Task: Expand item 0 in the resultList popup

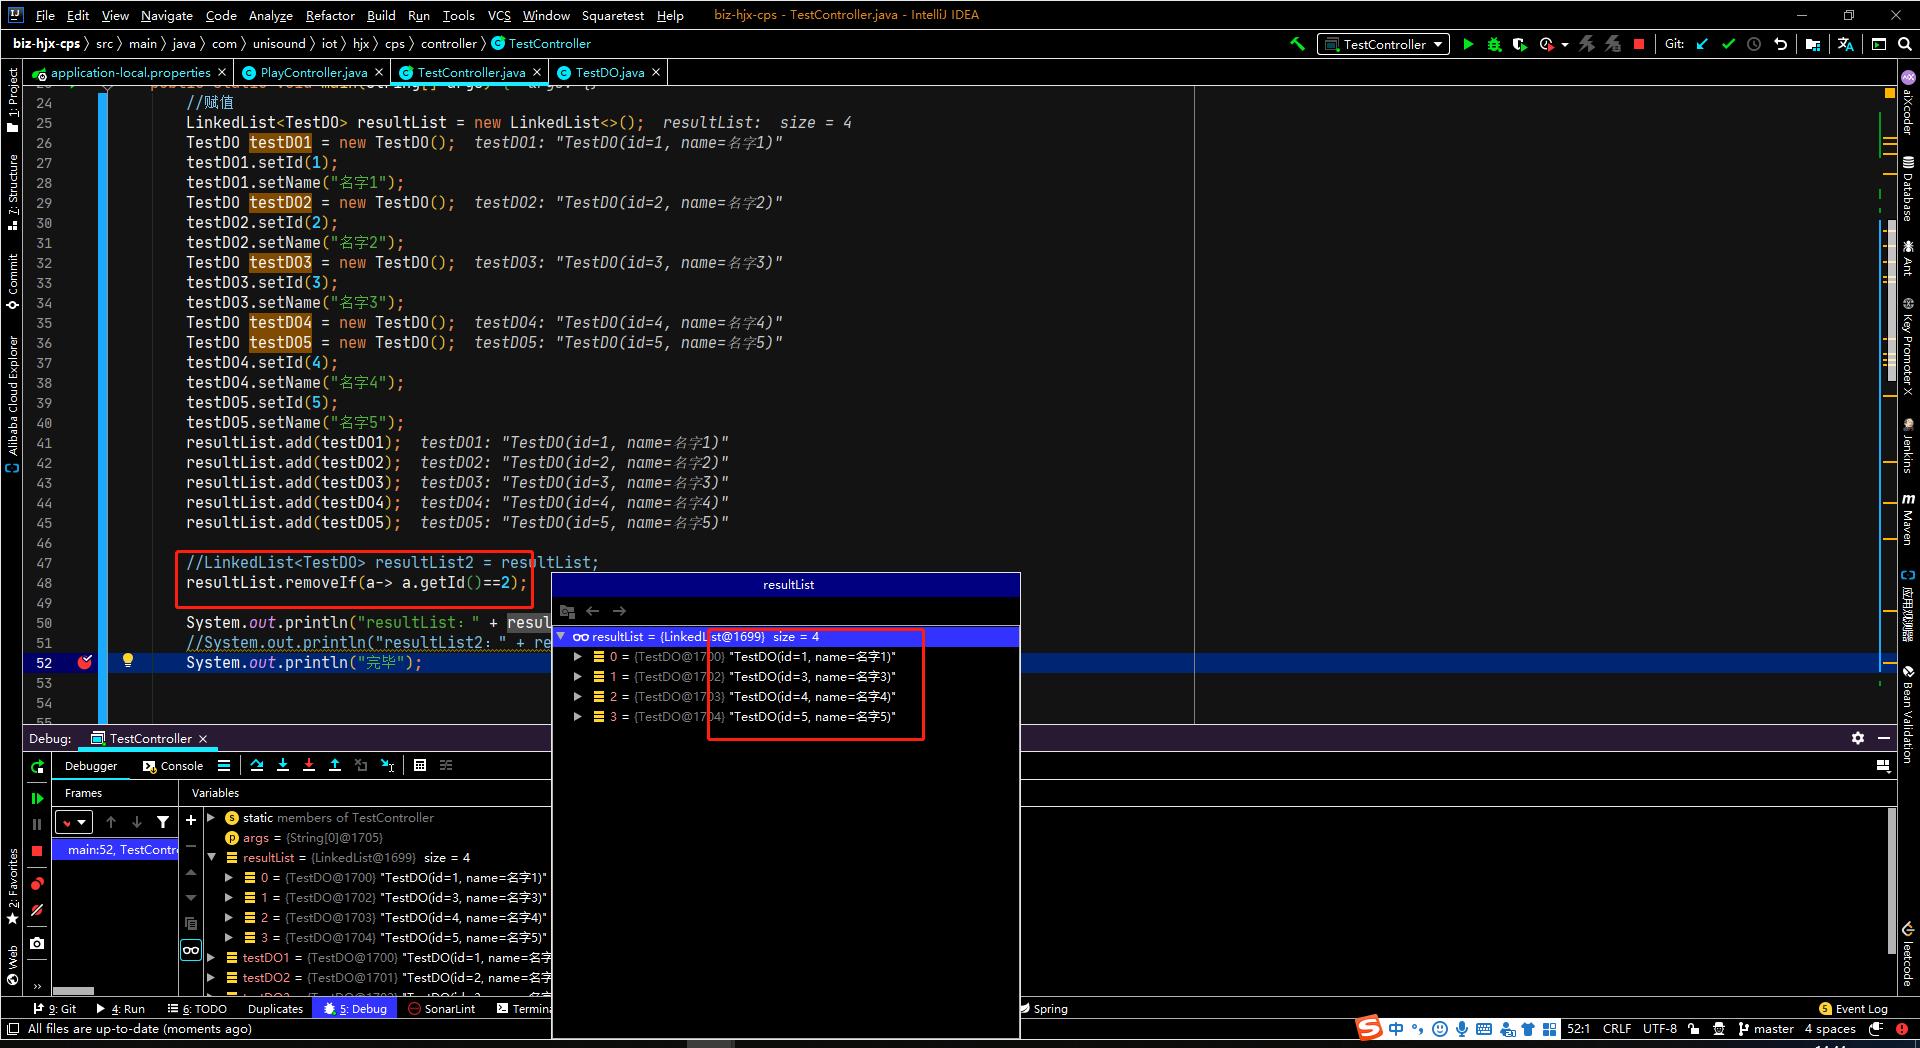Action: pyautogui.click(x=578, y=657)
